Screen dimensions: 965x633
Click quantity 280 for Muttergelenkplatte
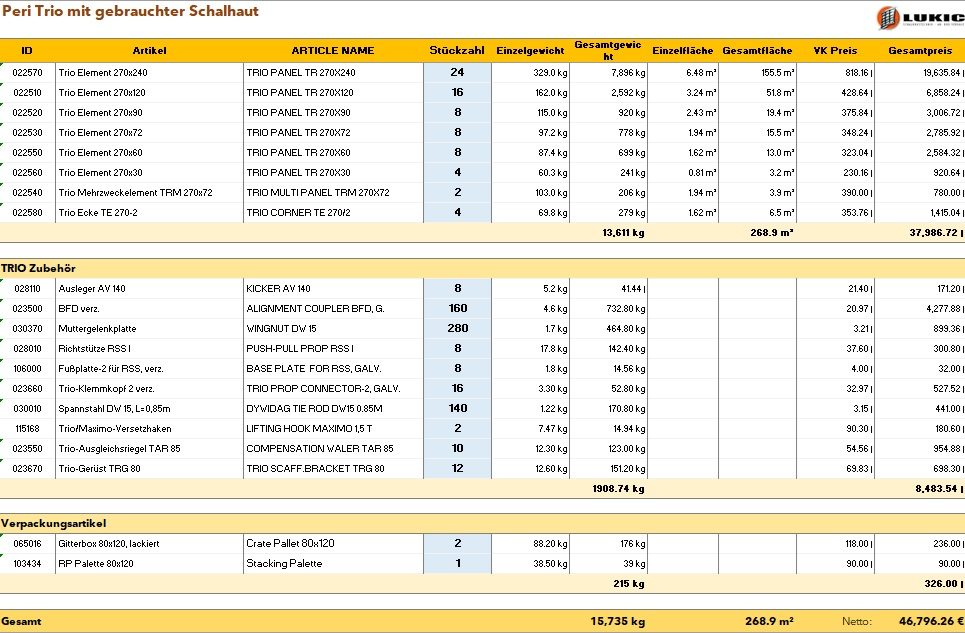457,329
